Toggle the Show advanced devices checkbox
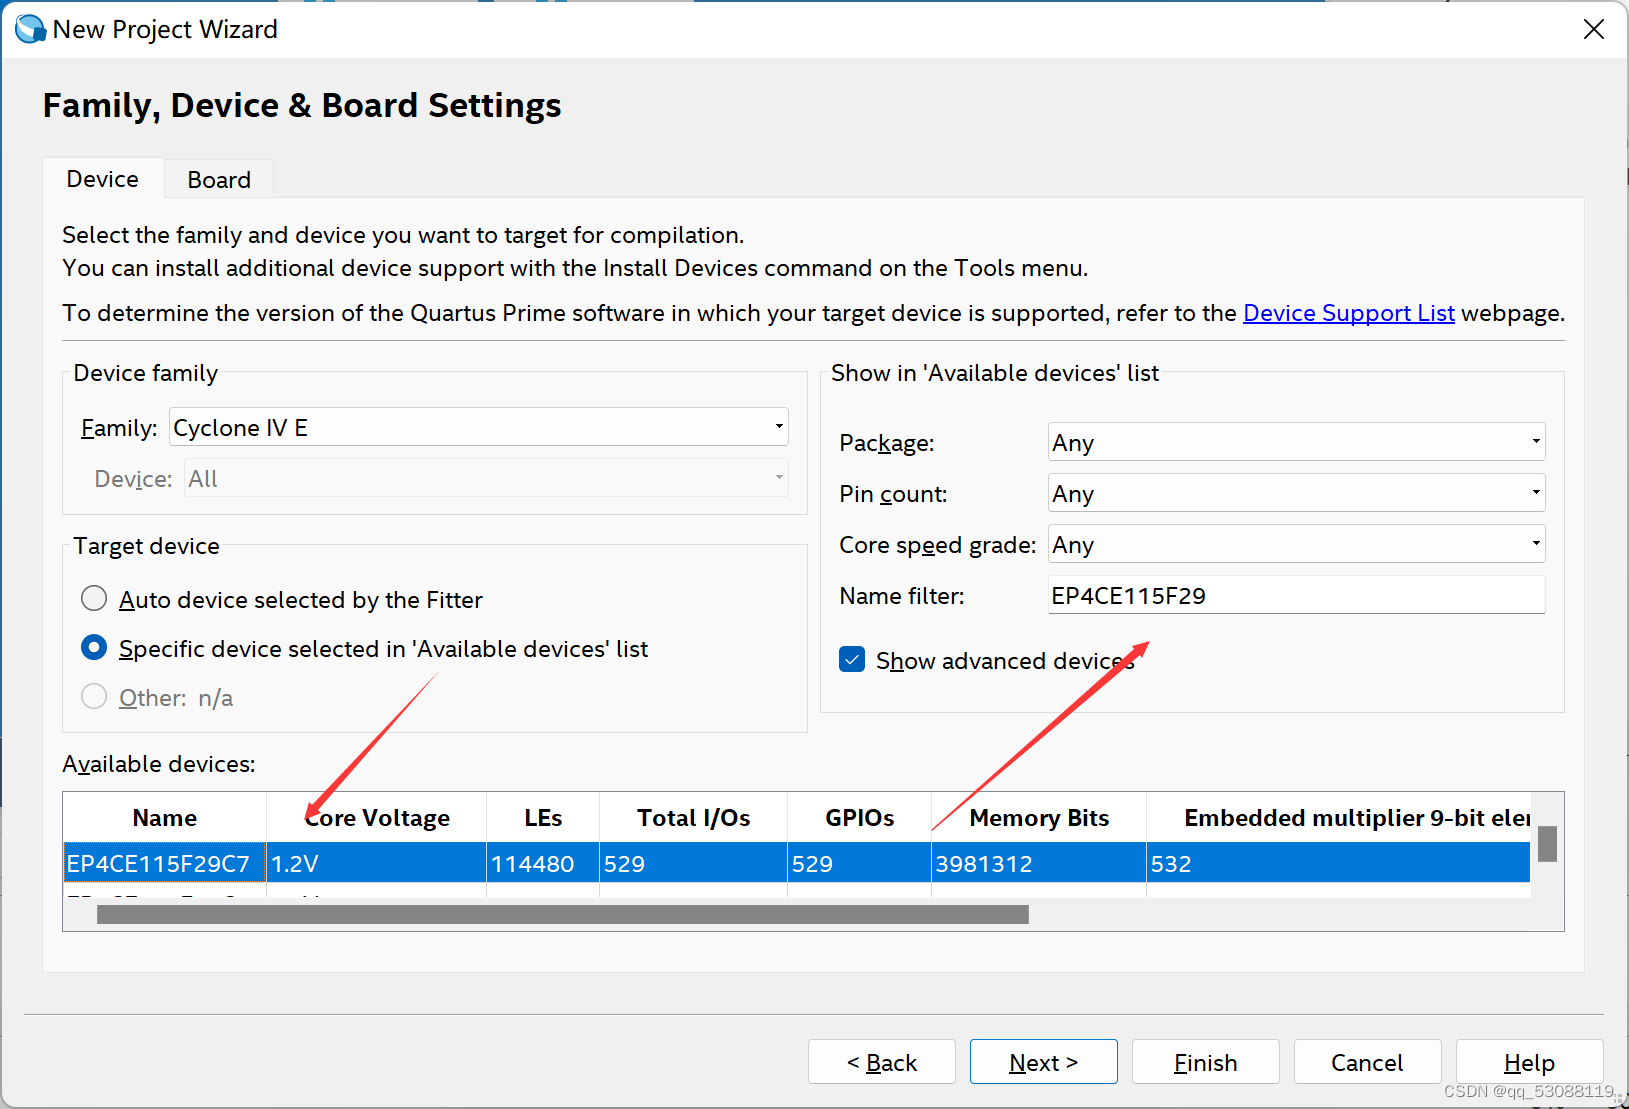The image size is (1629, 1109). pyautogui.click(x=852, y=660)
